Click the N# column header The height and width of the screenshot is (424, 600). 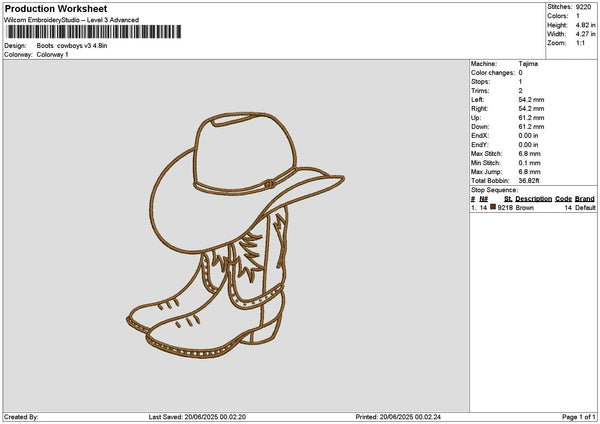[484, 198]
